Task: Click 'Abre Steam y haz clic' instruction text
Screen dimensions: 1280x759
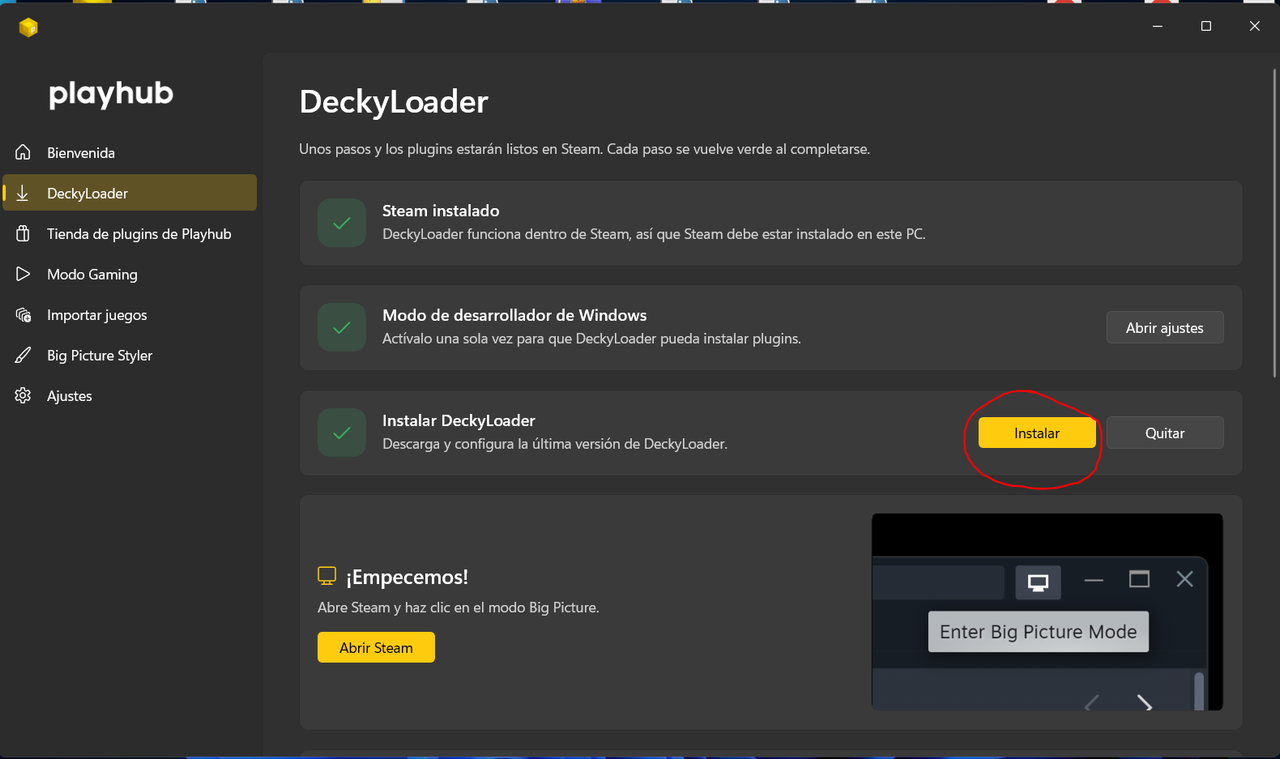Action: pyautogui.click(x=458, y=607)
